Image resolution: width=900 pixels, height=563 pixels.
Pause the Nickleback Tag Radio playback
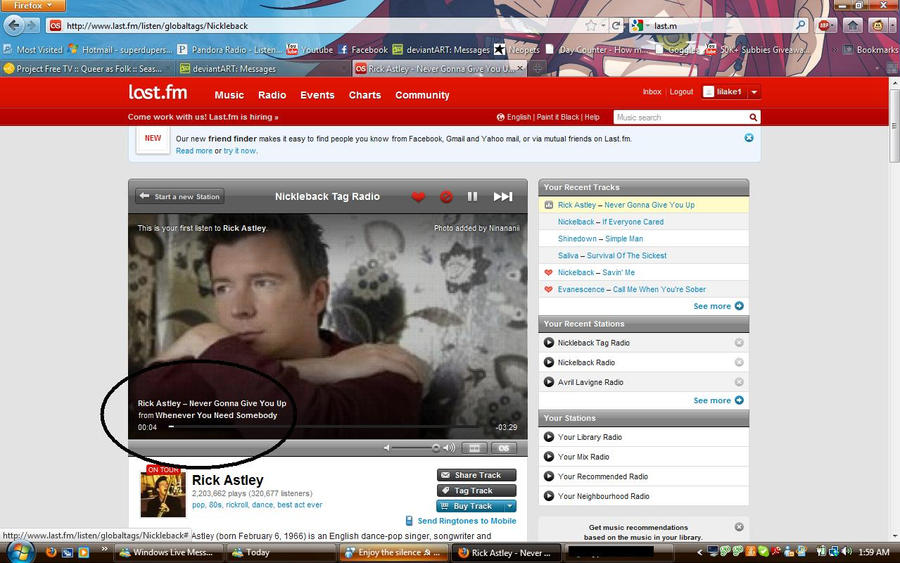pos(473,197)
